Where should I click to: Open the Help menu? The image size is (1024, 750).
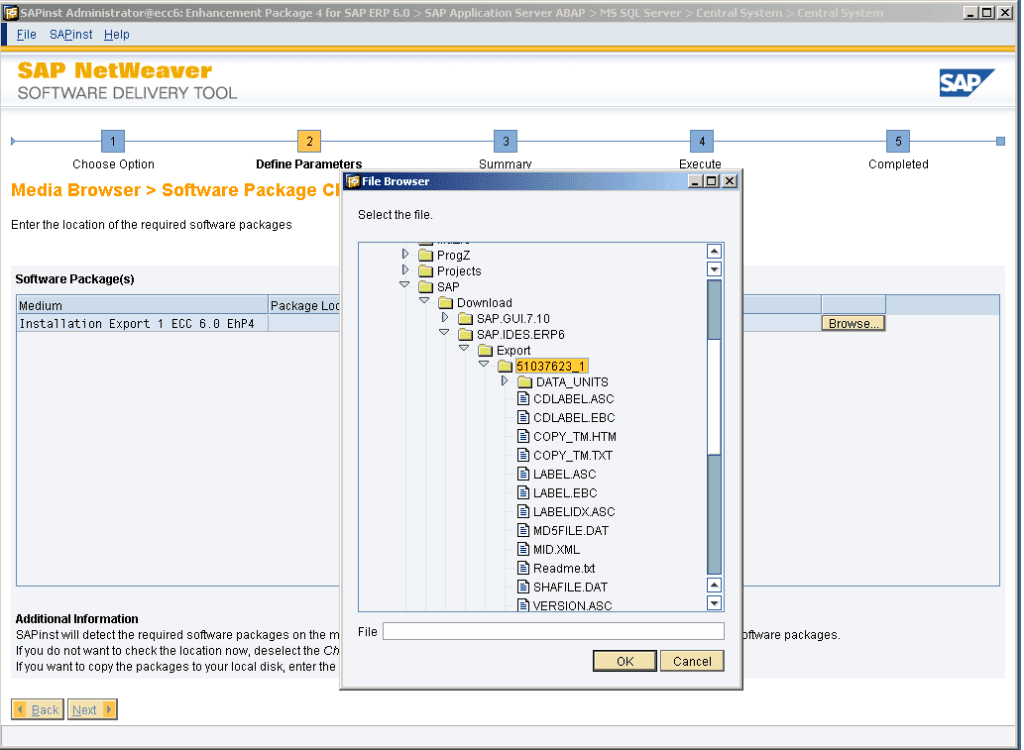(x=117, y=35)
